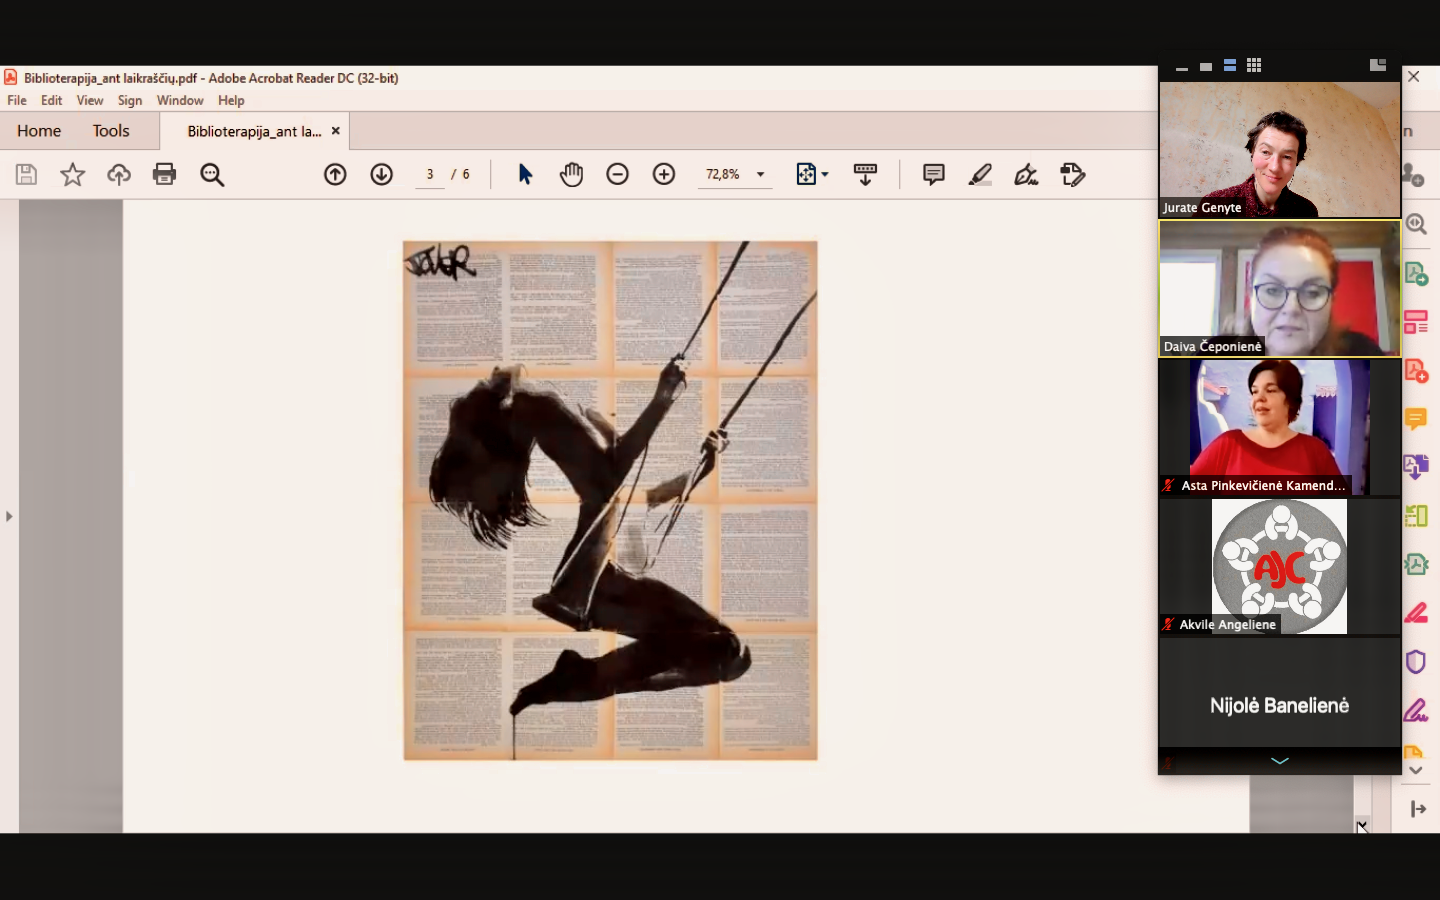Click the exit minimized video window icon

coord(1378,65)
